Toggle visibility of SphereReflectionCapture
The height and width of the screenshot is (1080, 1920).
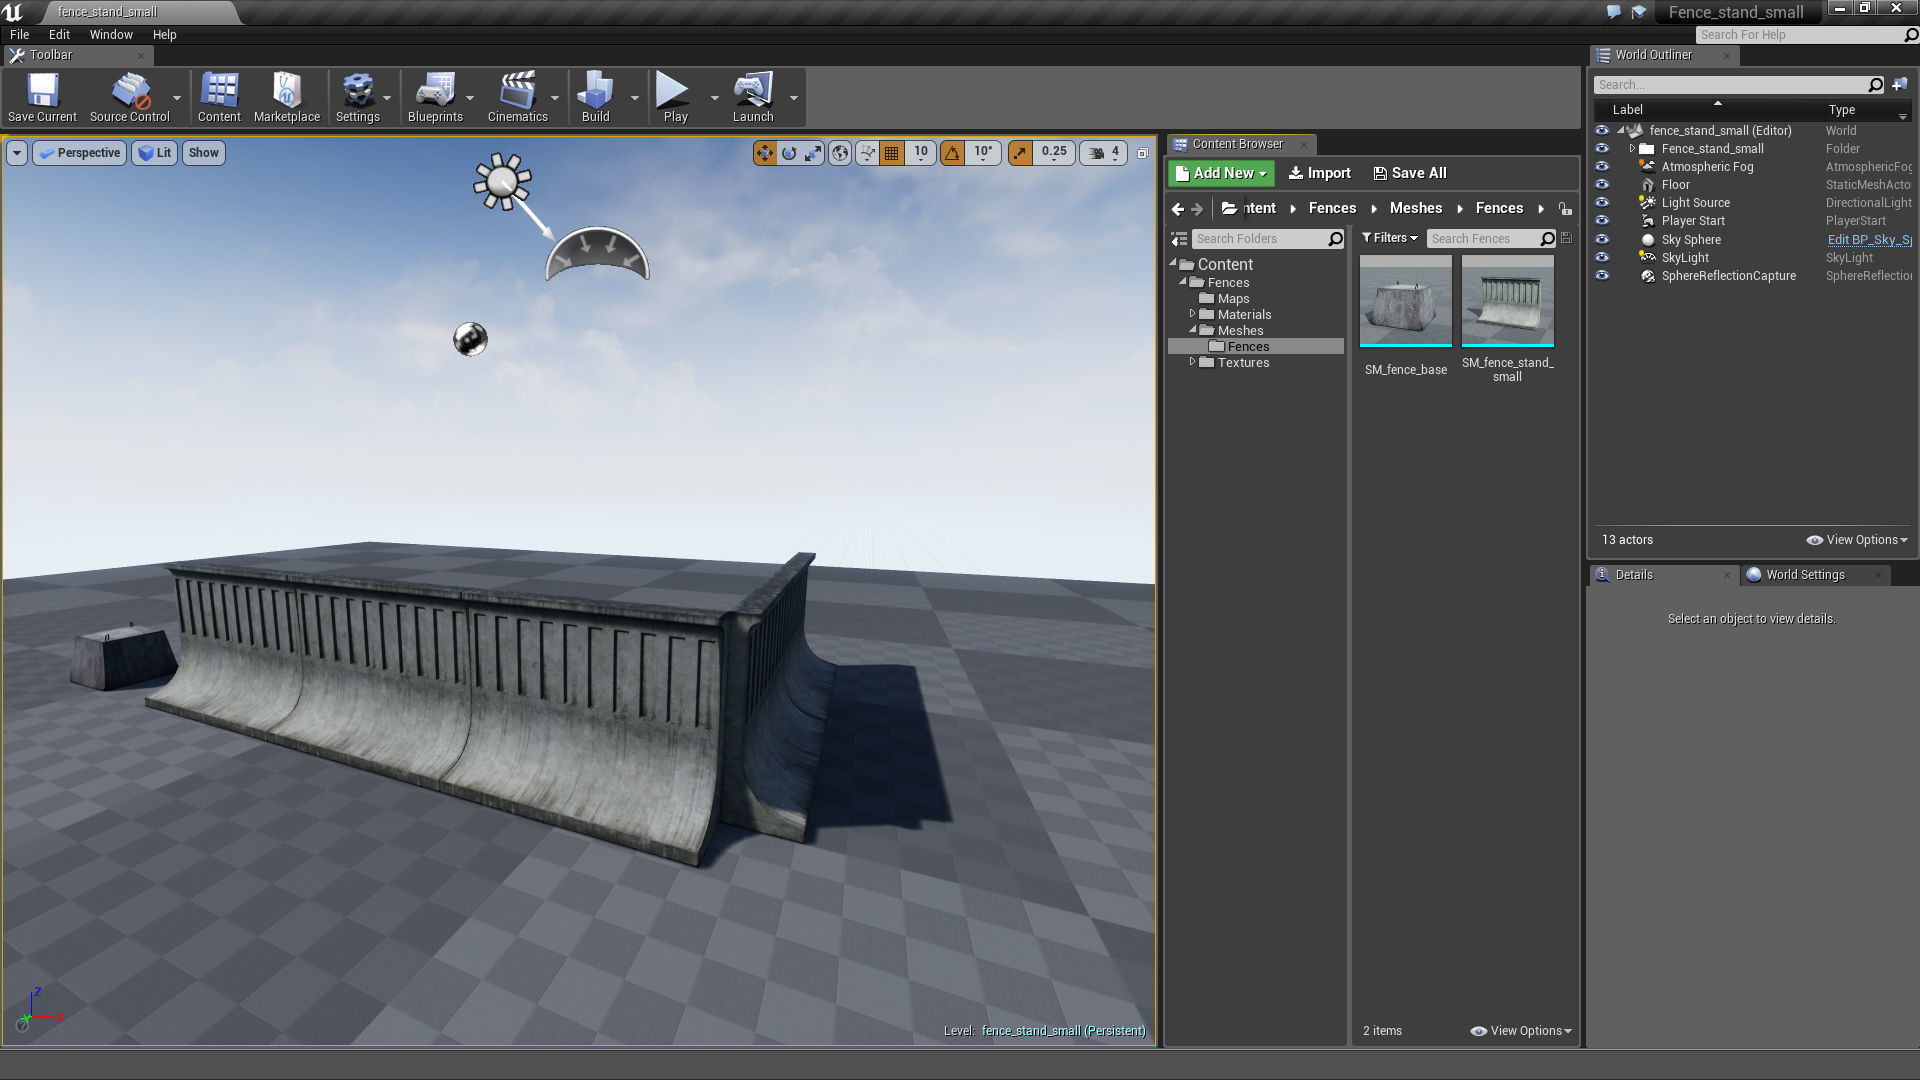[x=1602, y=276]
